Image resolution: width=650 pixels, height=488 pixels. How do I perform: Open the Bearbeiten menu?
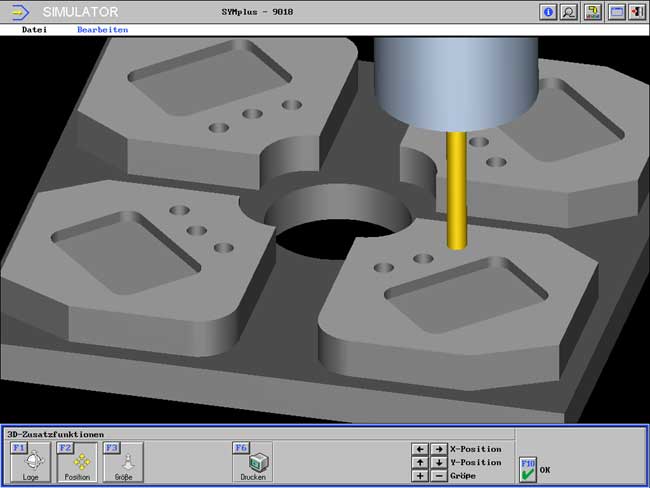[102, 30]
